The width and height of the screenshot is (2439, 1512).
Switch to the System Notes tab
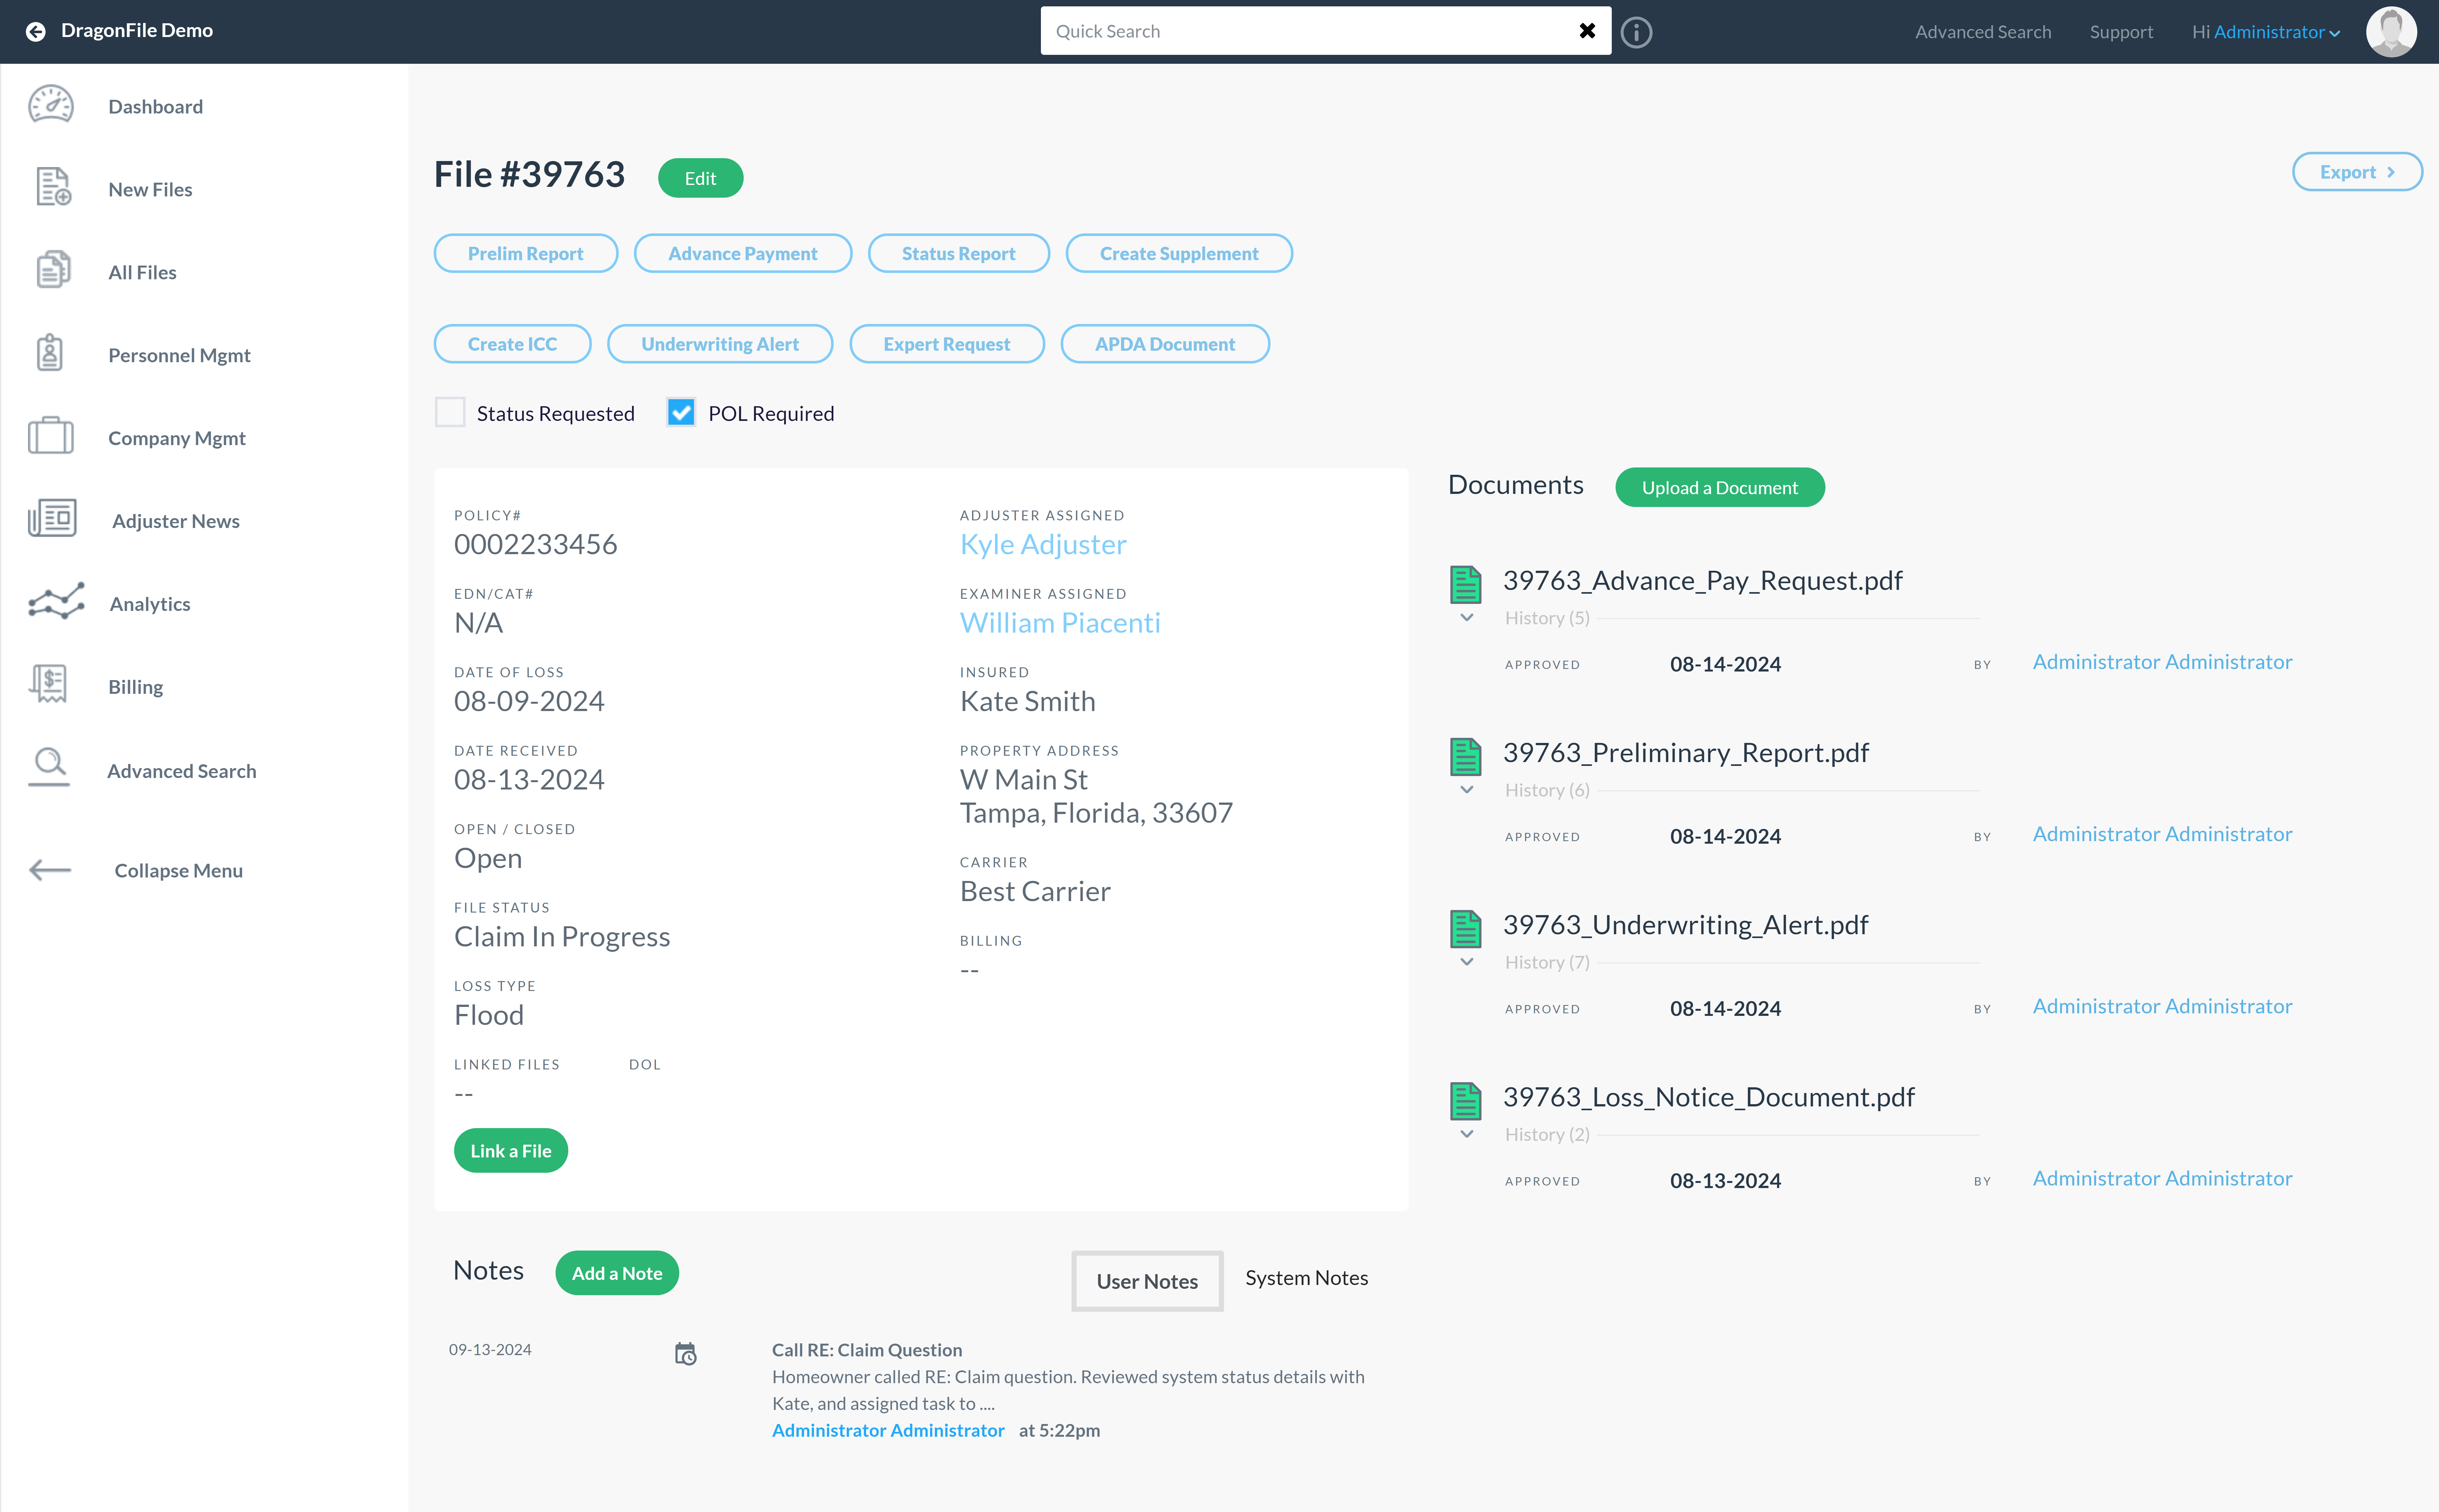(1306, 1278)
